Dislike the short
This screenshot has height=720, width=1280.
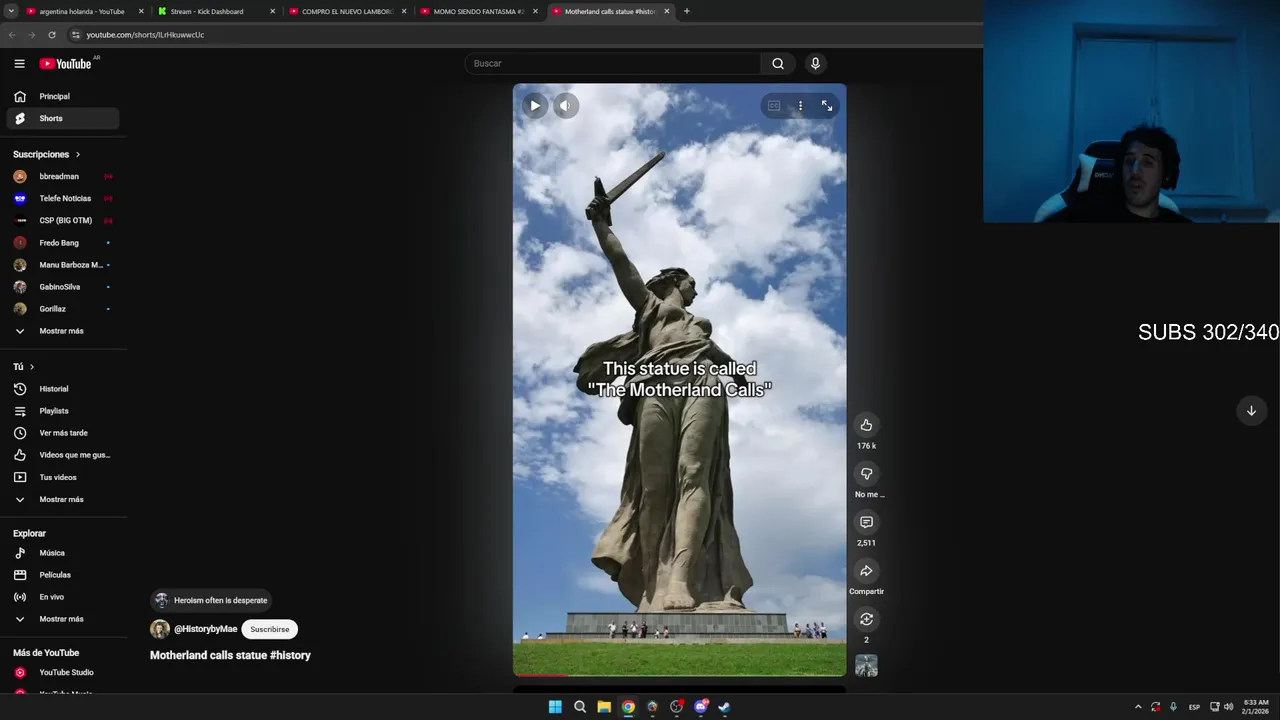[866, 473]
